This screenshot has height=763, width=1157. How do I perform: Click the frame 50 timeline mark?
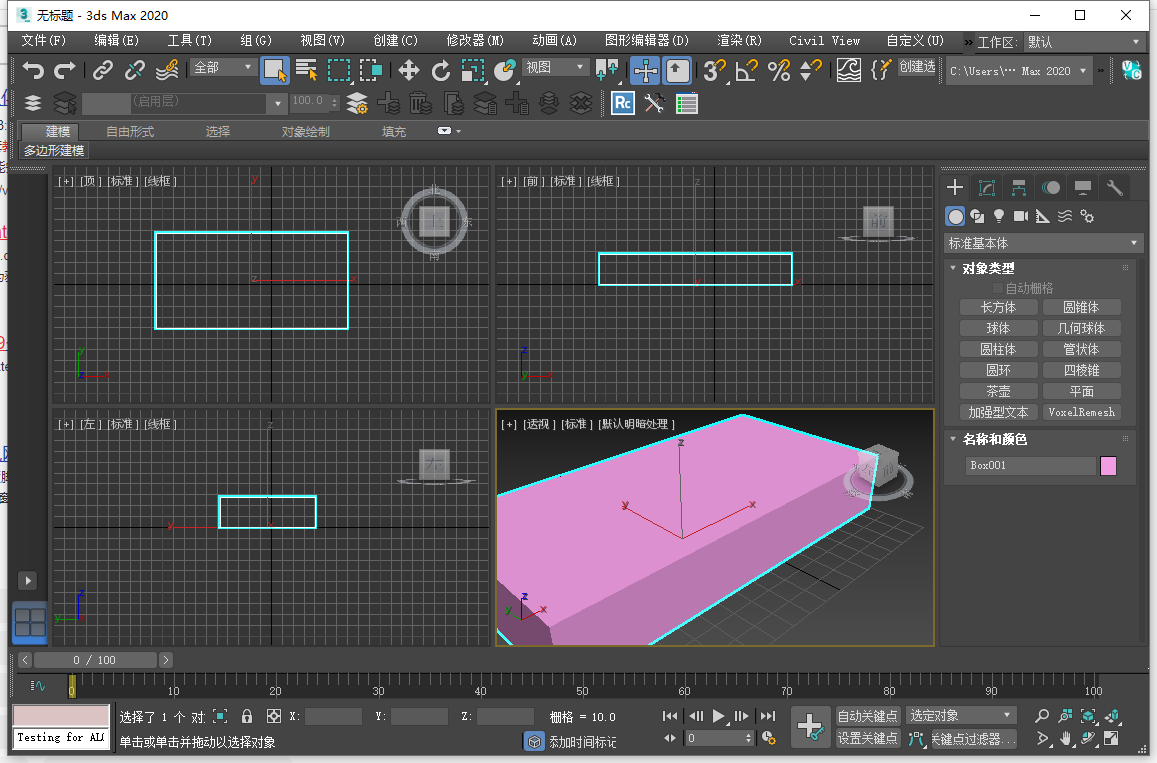click(582, 691)
